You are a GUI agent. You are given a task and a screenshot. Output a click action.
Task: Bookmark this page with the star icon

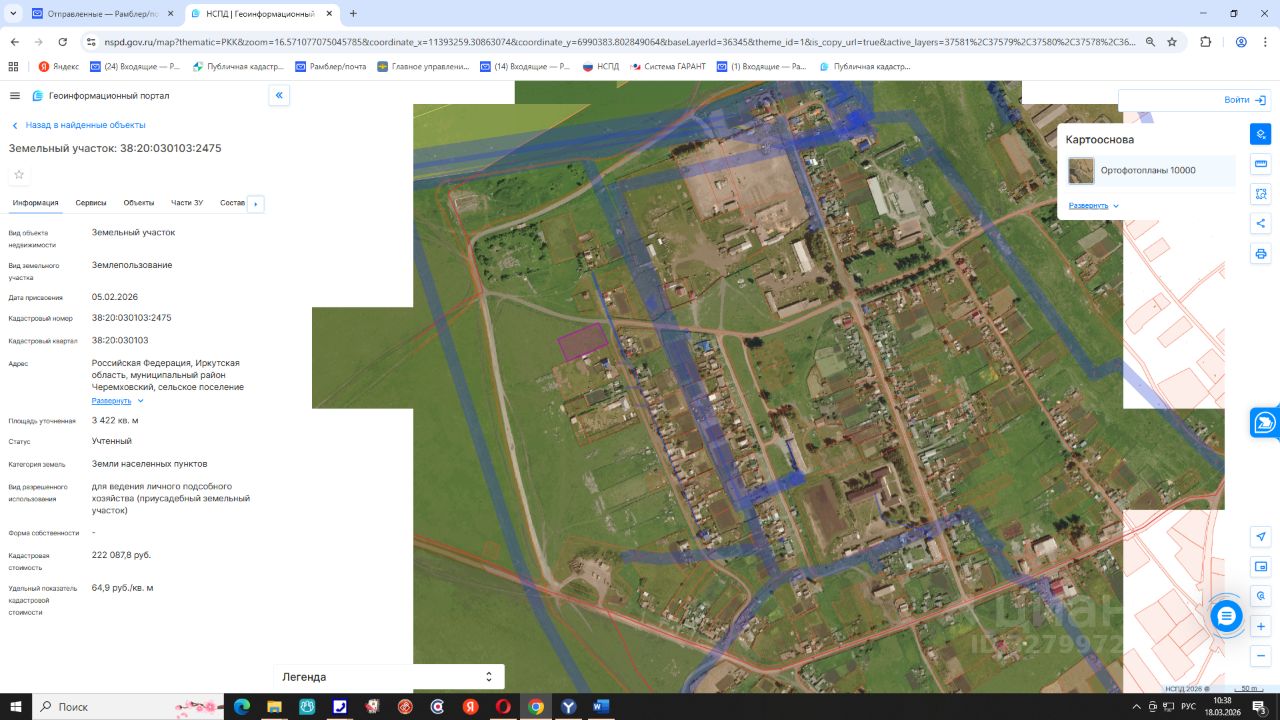tap(1172, 42)
